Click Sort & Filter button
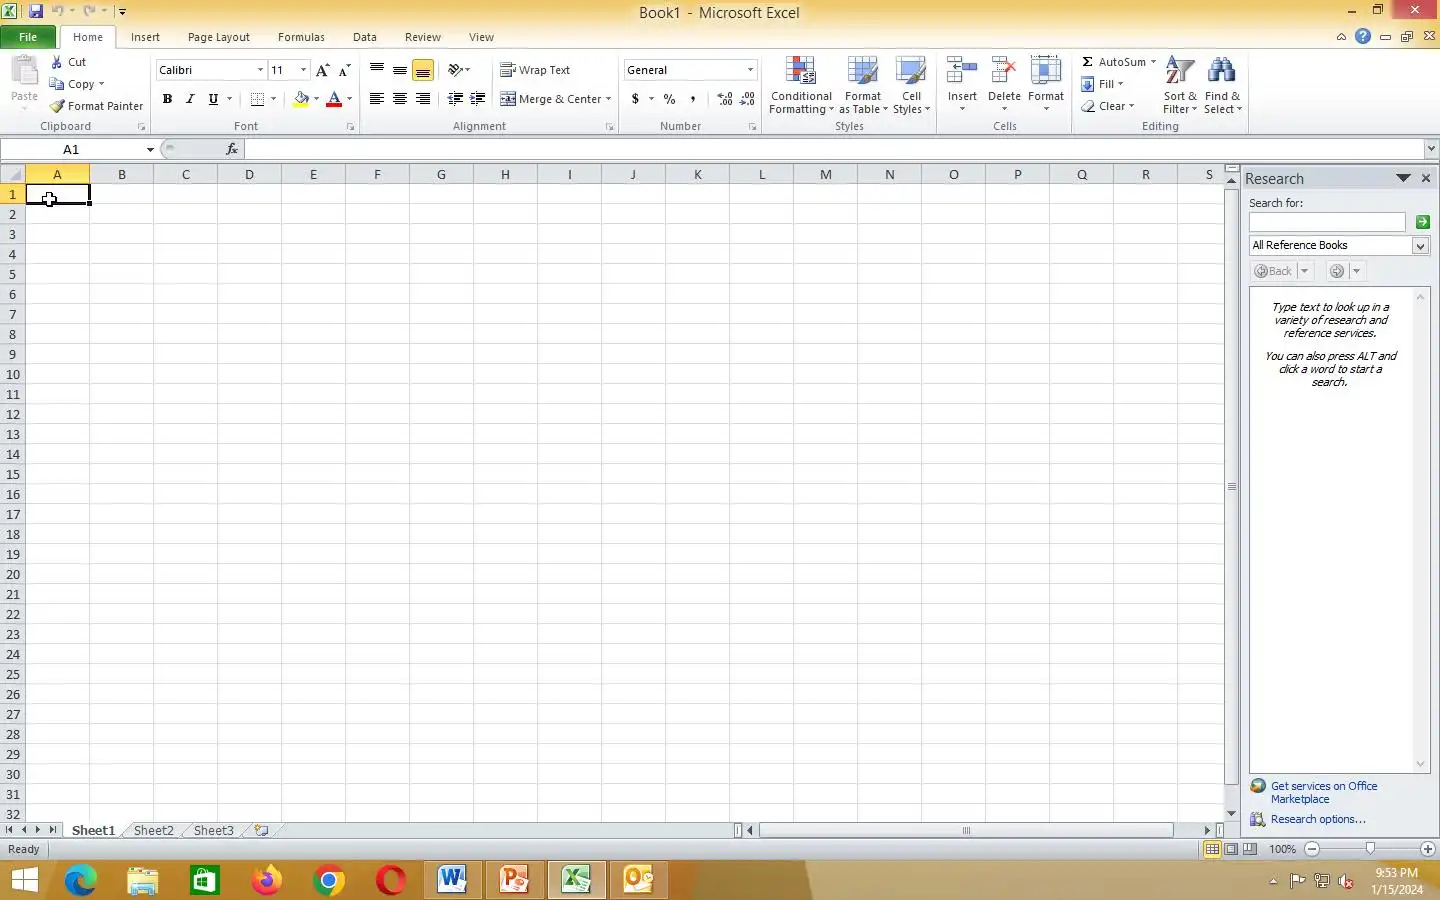Viewport: 1440px width, 900px height. coord(1180,86)
